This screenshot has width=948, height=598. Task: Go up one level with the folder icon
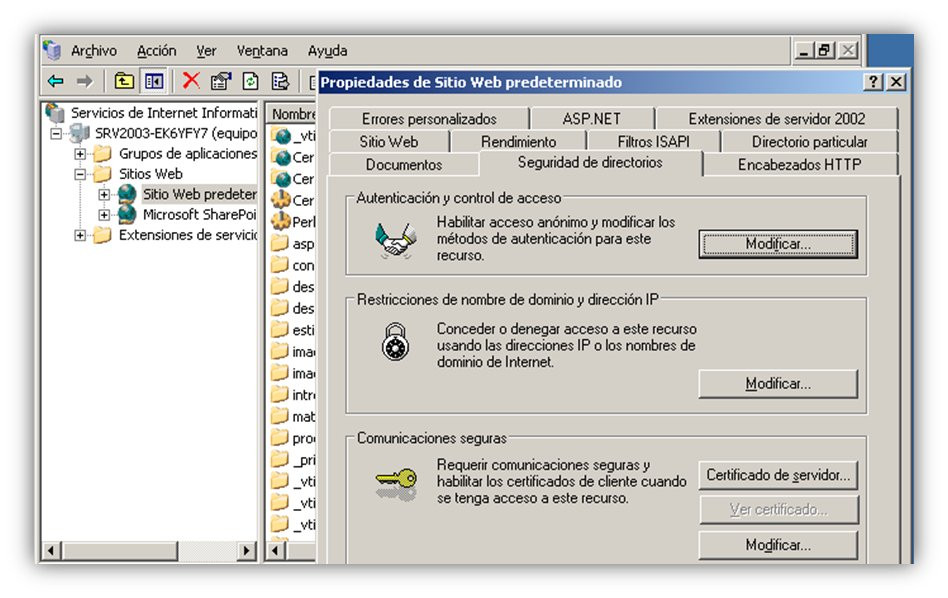point(124,80)
